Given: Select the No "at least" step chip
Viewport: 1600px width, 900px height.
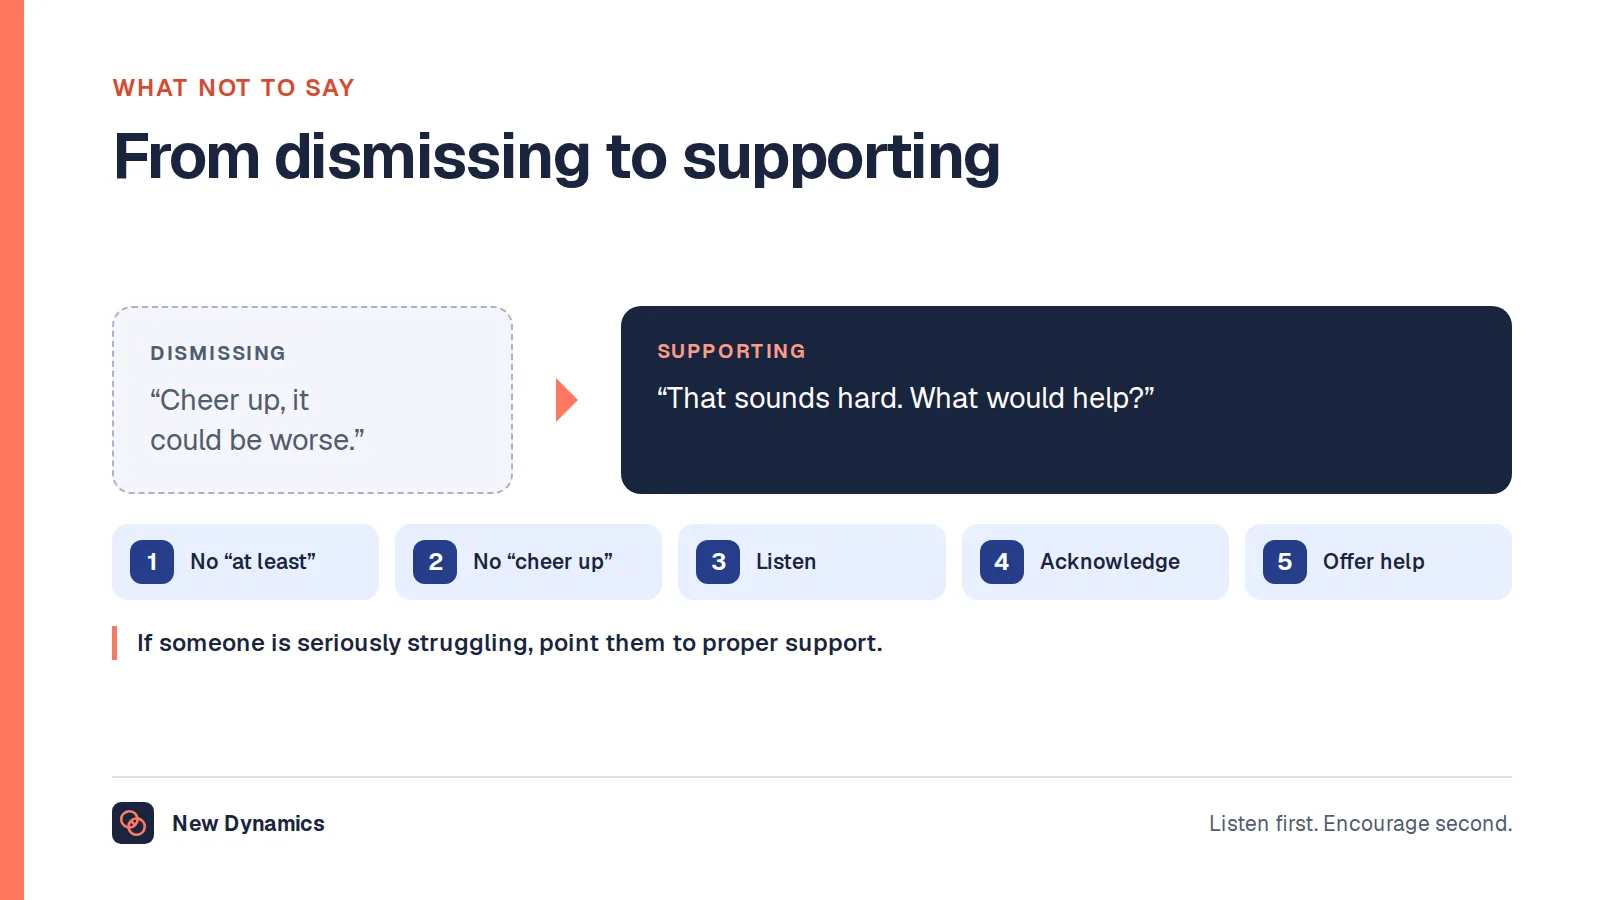Looking at the screenshot, I should pos(245,562).
